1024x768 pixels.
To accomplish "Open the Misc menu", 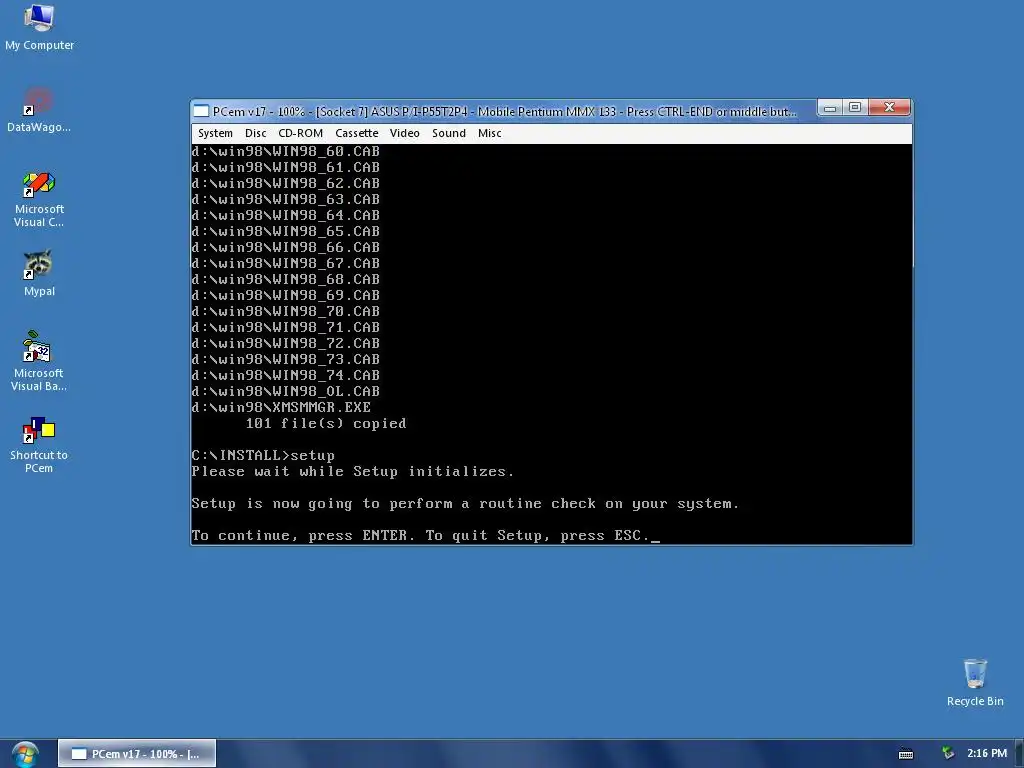I will 489,133.
